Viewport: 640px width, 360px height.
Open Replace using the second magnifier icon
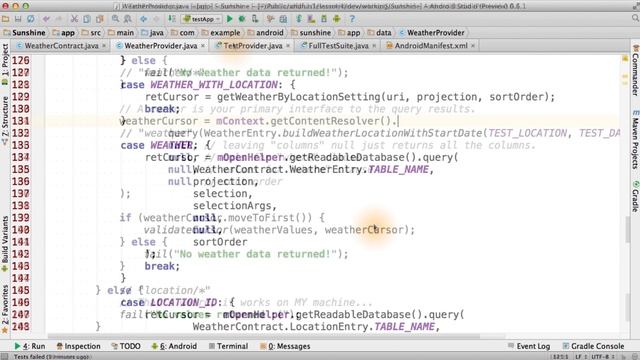click(x=128, y=19)
